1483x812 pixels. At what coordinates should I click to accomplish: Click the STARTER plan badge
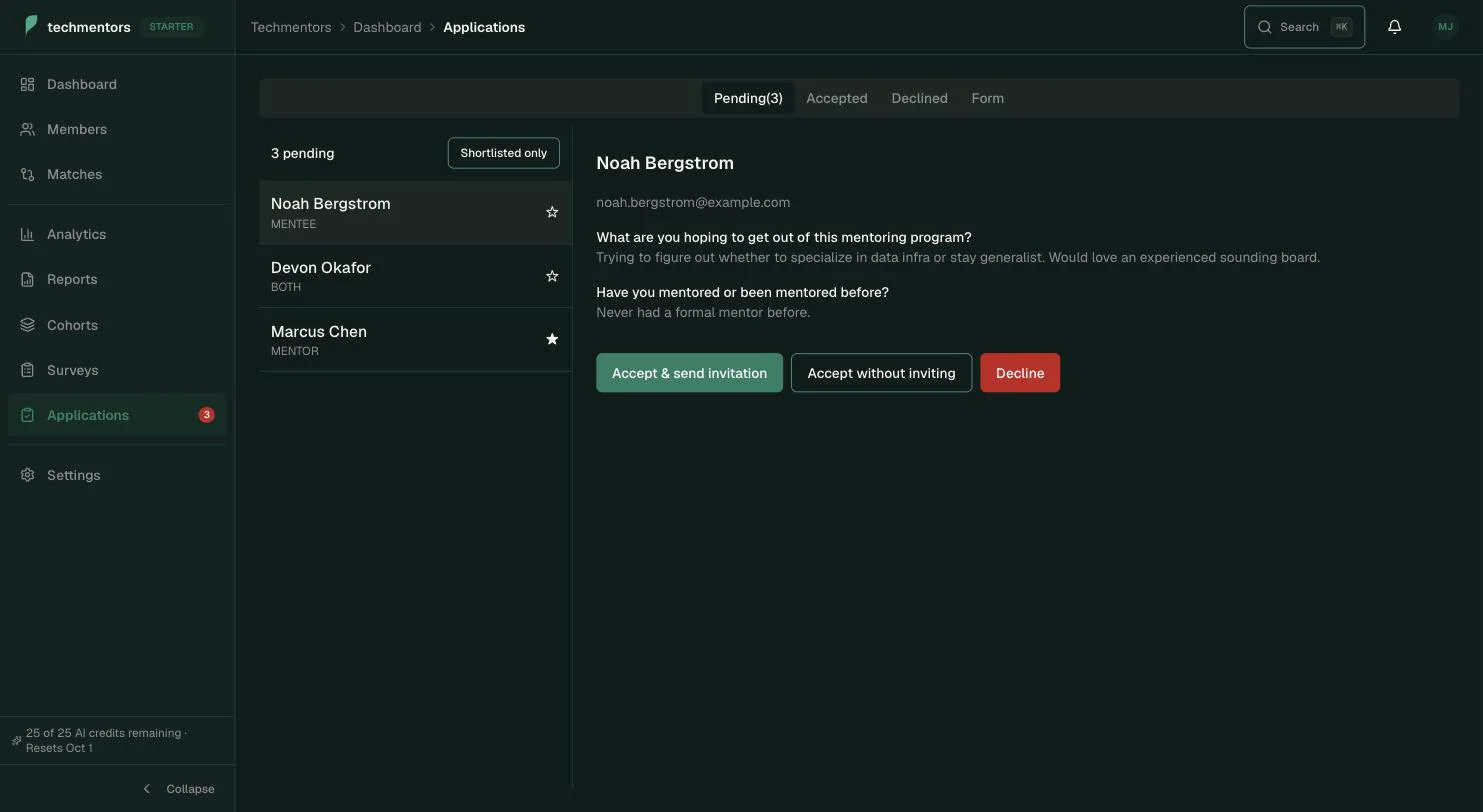click(x=171, y=27)
